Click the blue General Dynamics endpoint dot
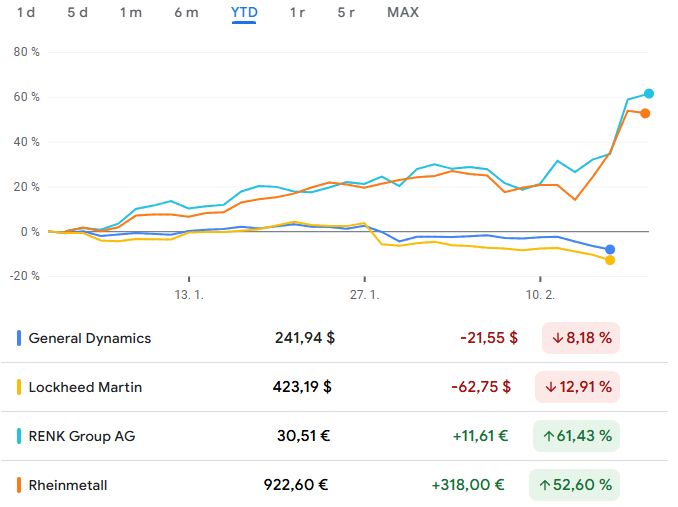The image size is (678, 507). [610, 249]
